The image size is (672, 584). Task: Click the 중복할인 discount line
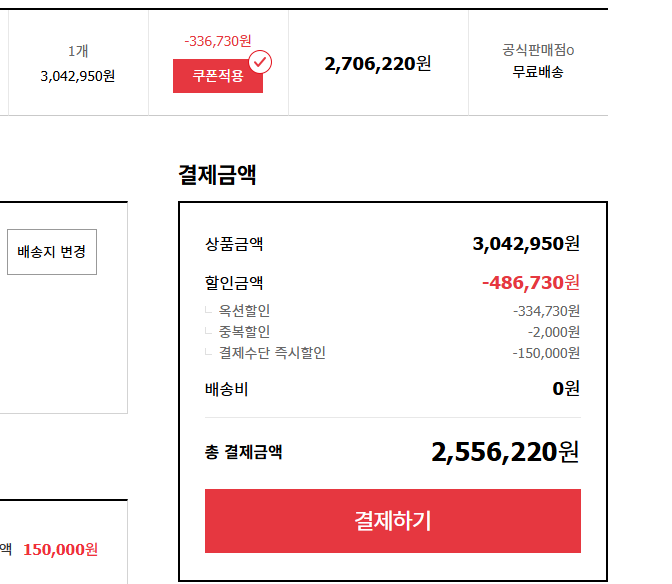coord(244,331)
